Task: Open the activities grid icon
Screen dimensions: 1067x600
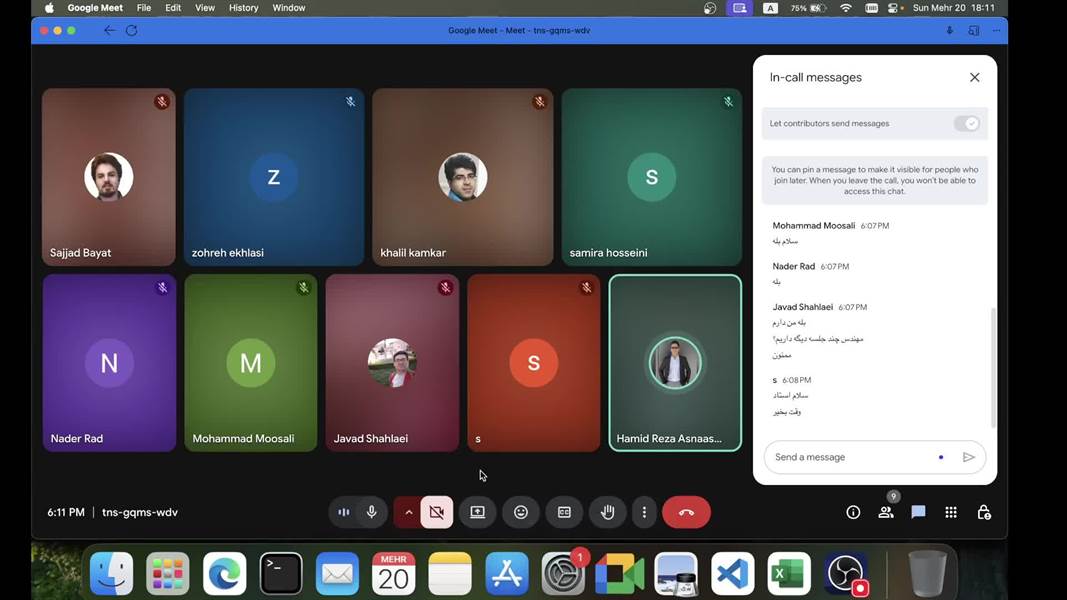Action: [x=951, y=512]
